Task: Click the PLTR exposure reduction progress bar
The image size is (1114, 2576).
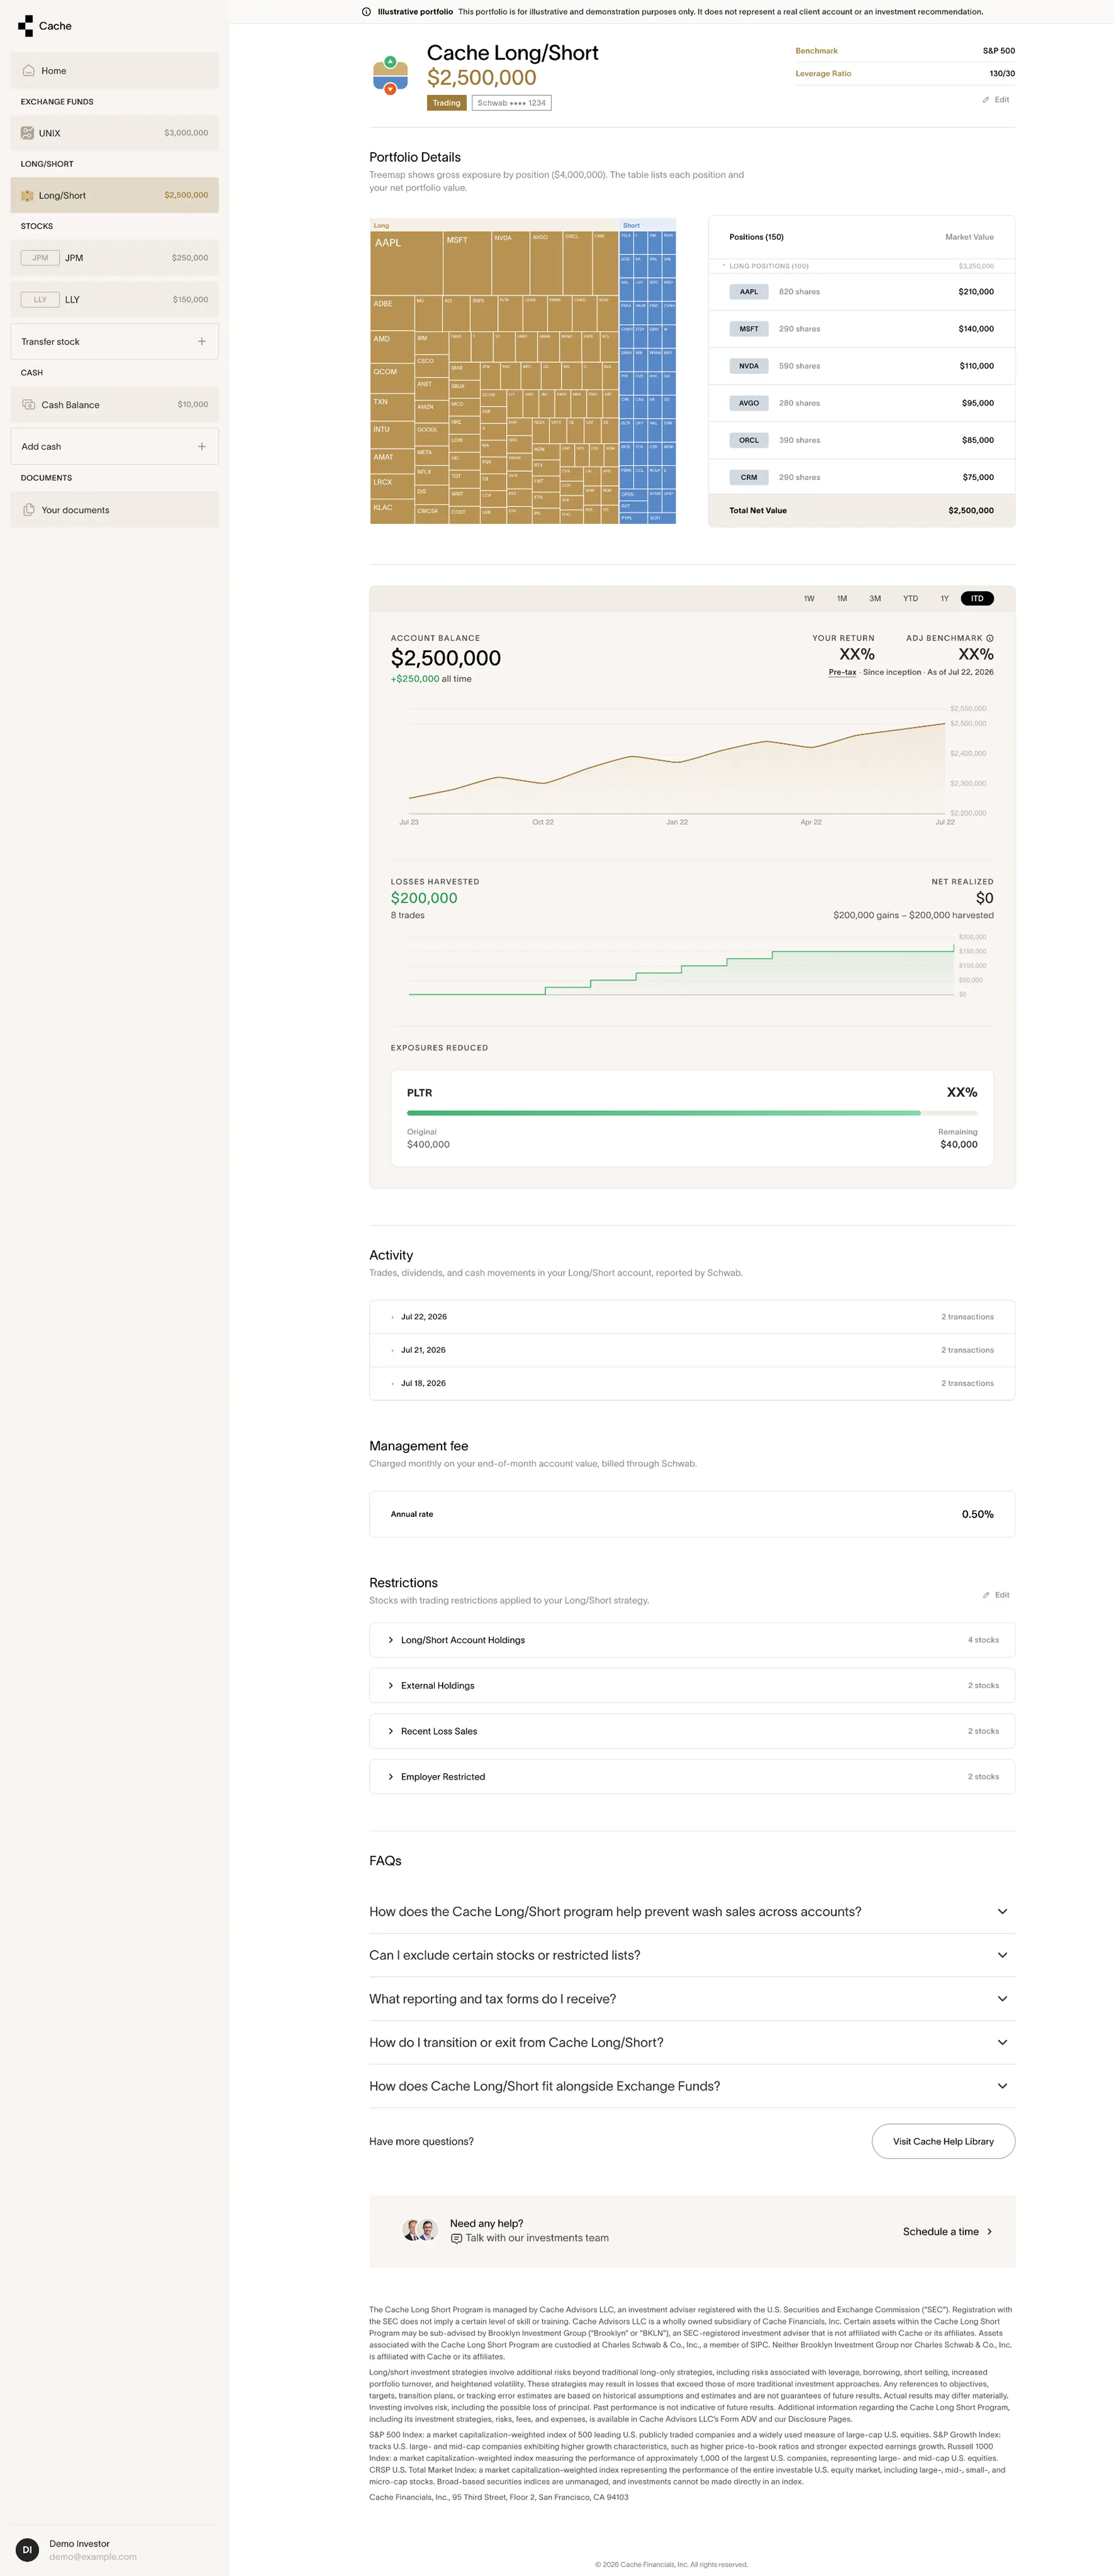Action: (x=692, y=1113)
